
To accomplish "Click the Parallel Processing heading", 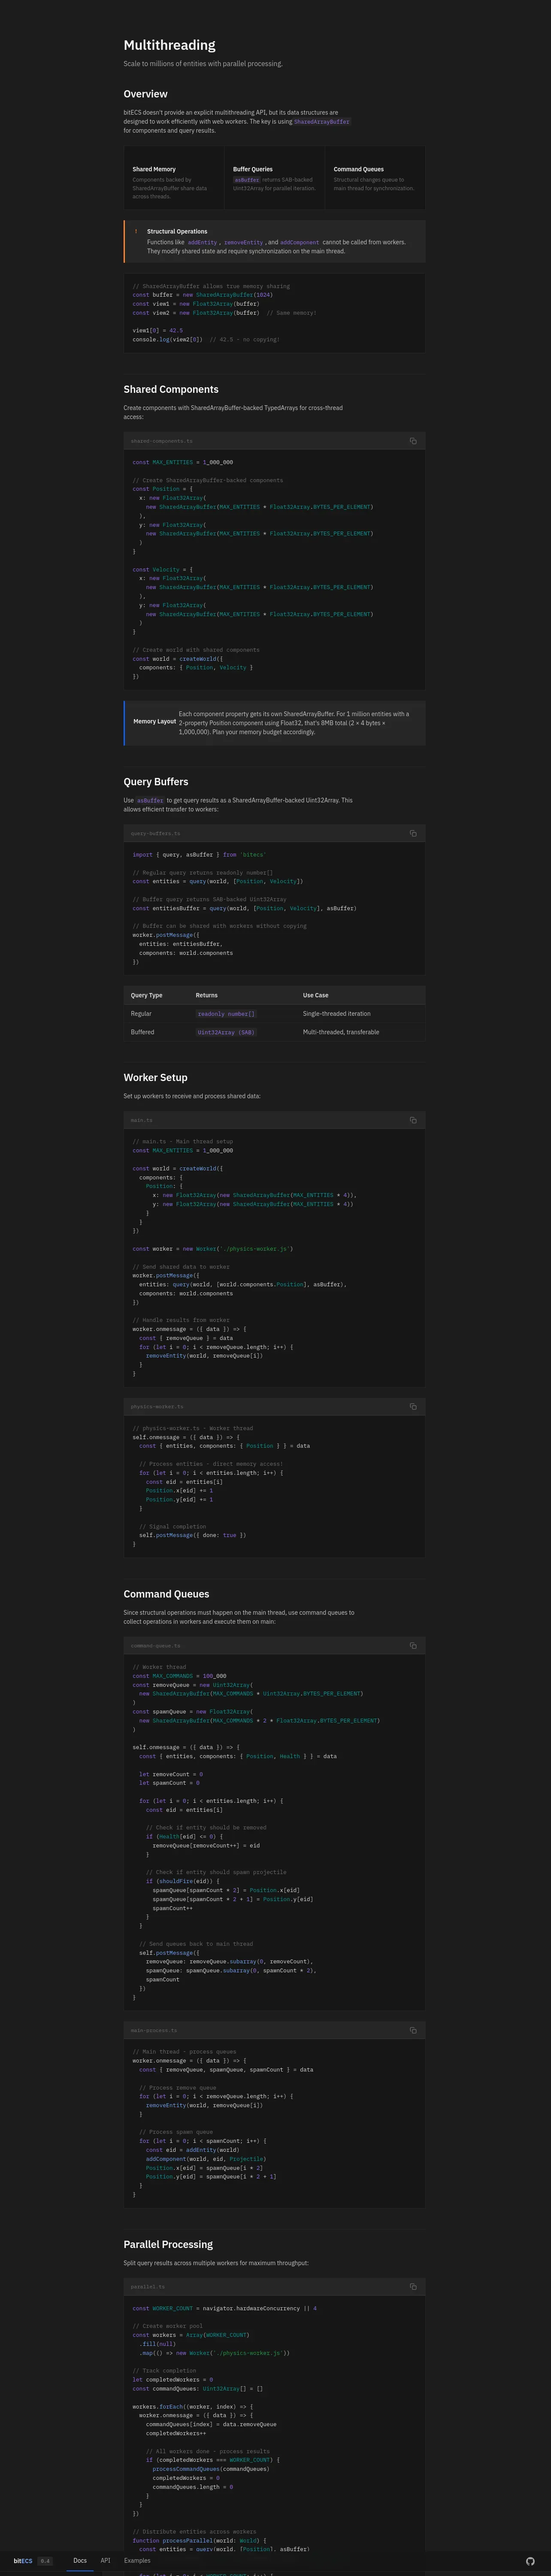I will [168, 2244].
